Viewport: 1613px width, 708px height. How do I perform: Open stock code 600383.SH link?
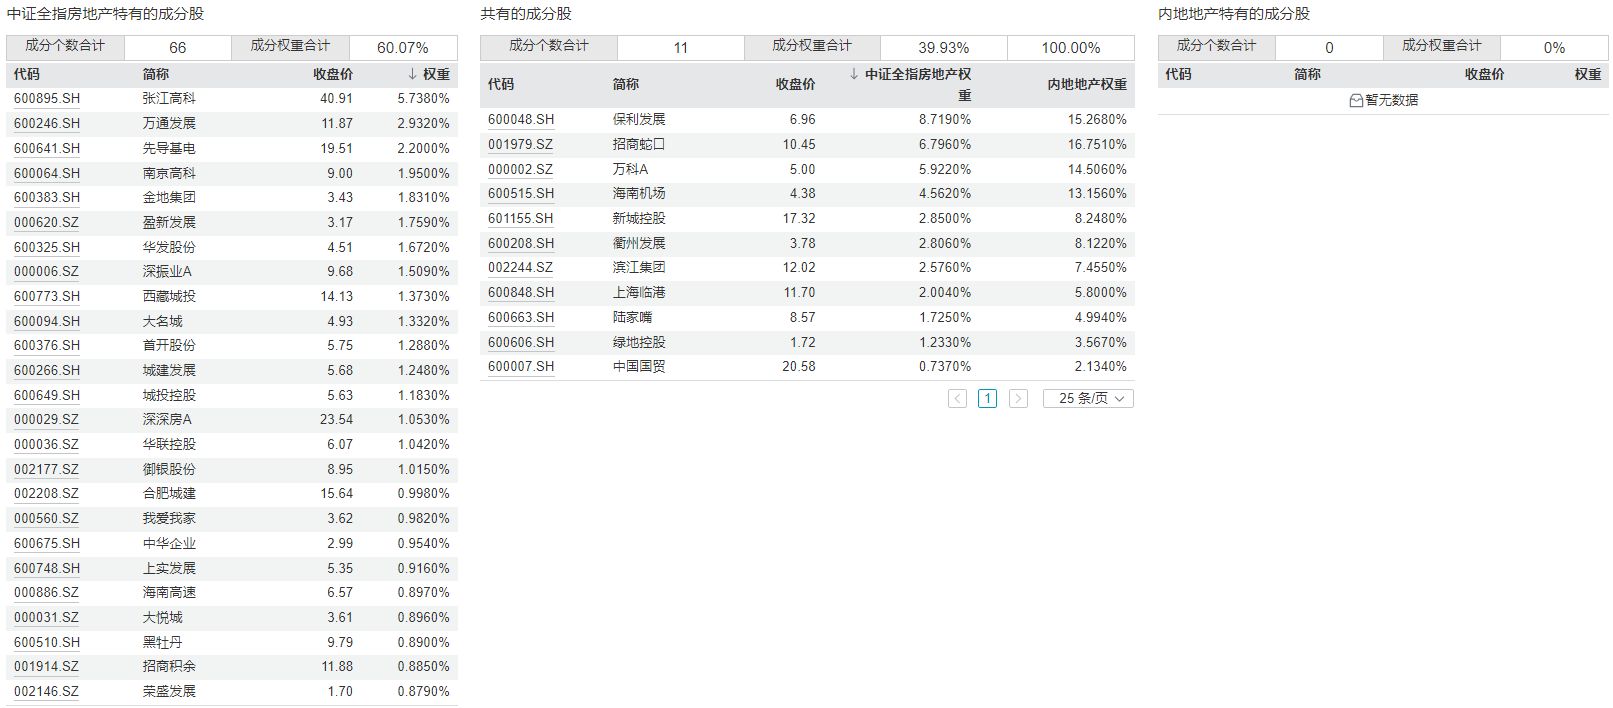pyautogui.click(x=47, y=197)
